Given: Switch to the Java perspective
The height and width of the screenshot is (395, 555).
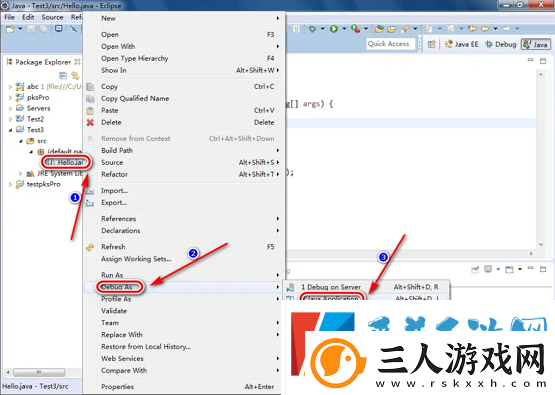Looking at the screenshot, I should [x=536, y=44].
